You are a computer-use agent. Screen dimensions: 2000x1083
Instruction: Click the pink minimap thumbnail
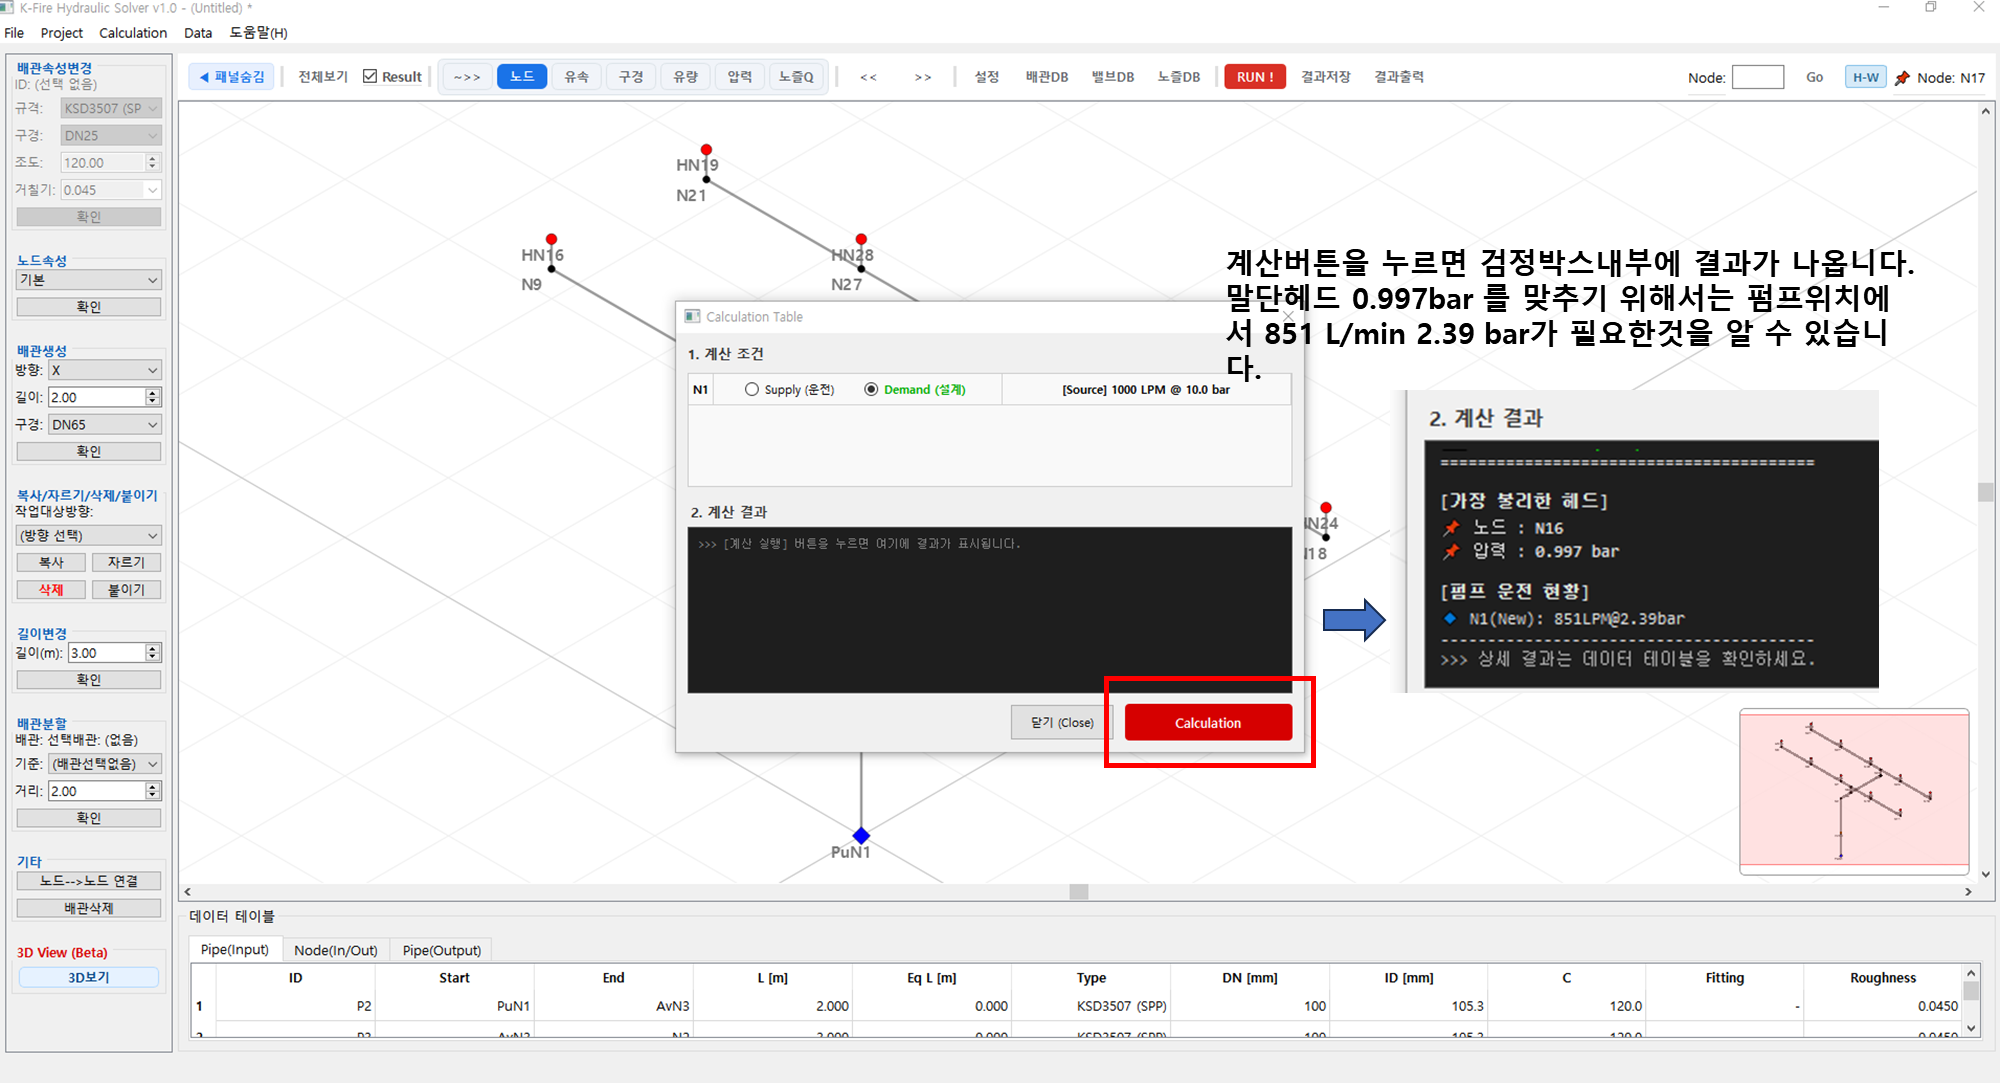pos(1854,790)
